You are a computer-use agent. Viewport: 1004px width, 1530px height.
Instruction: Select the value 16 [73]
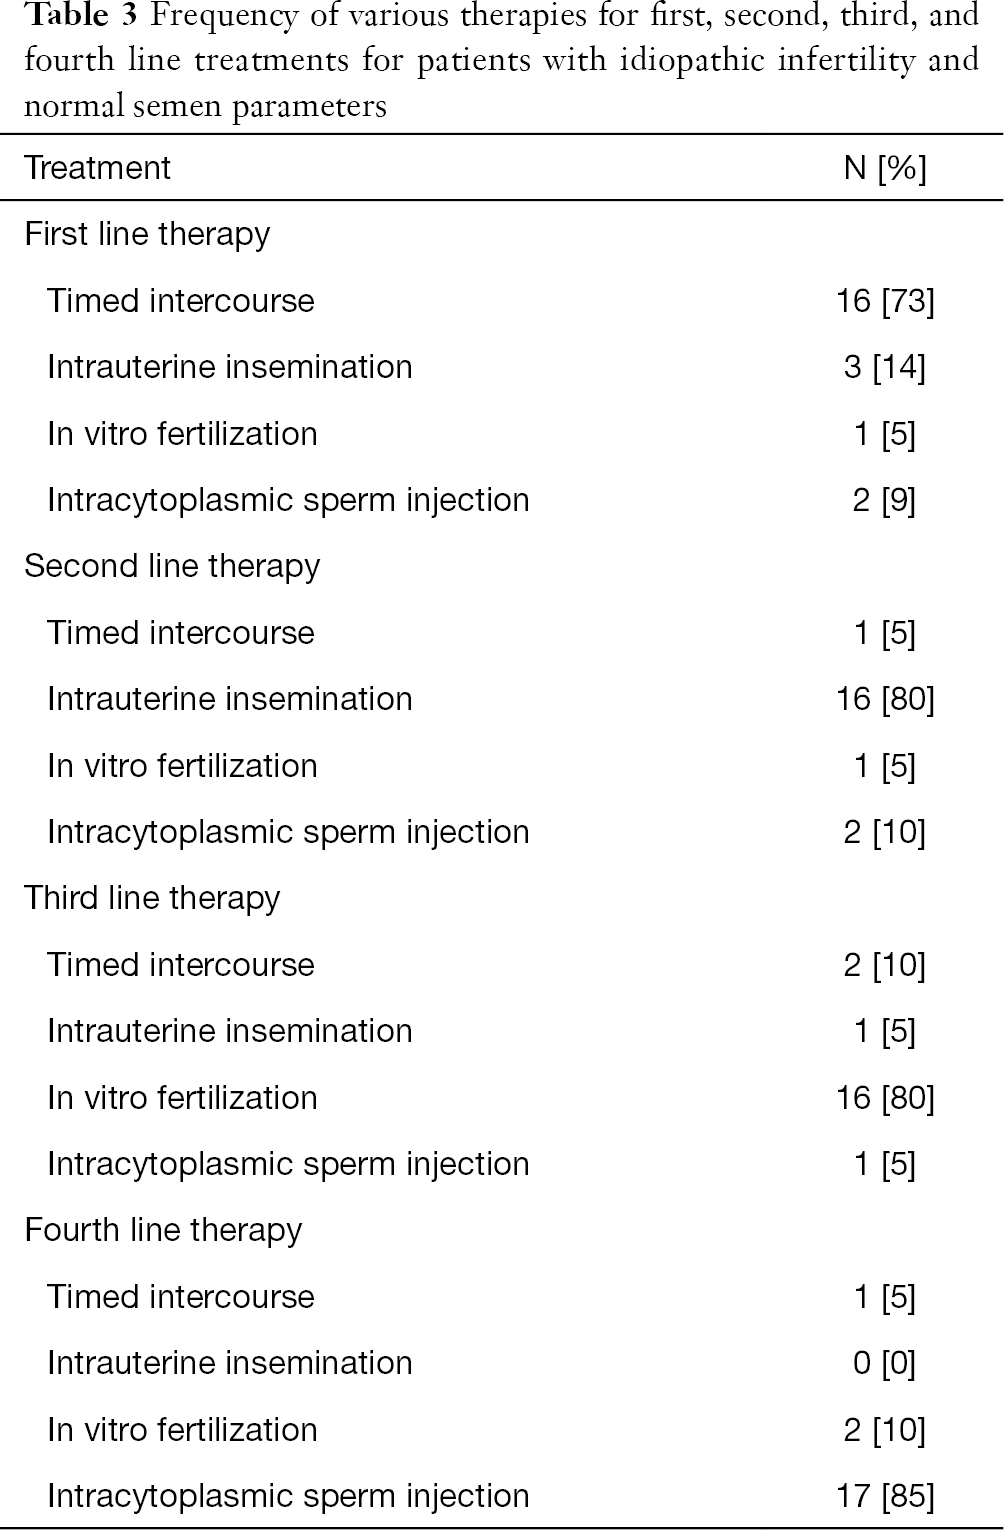coord(885,301)
